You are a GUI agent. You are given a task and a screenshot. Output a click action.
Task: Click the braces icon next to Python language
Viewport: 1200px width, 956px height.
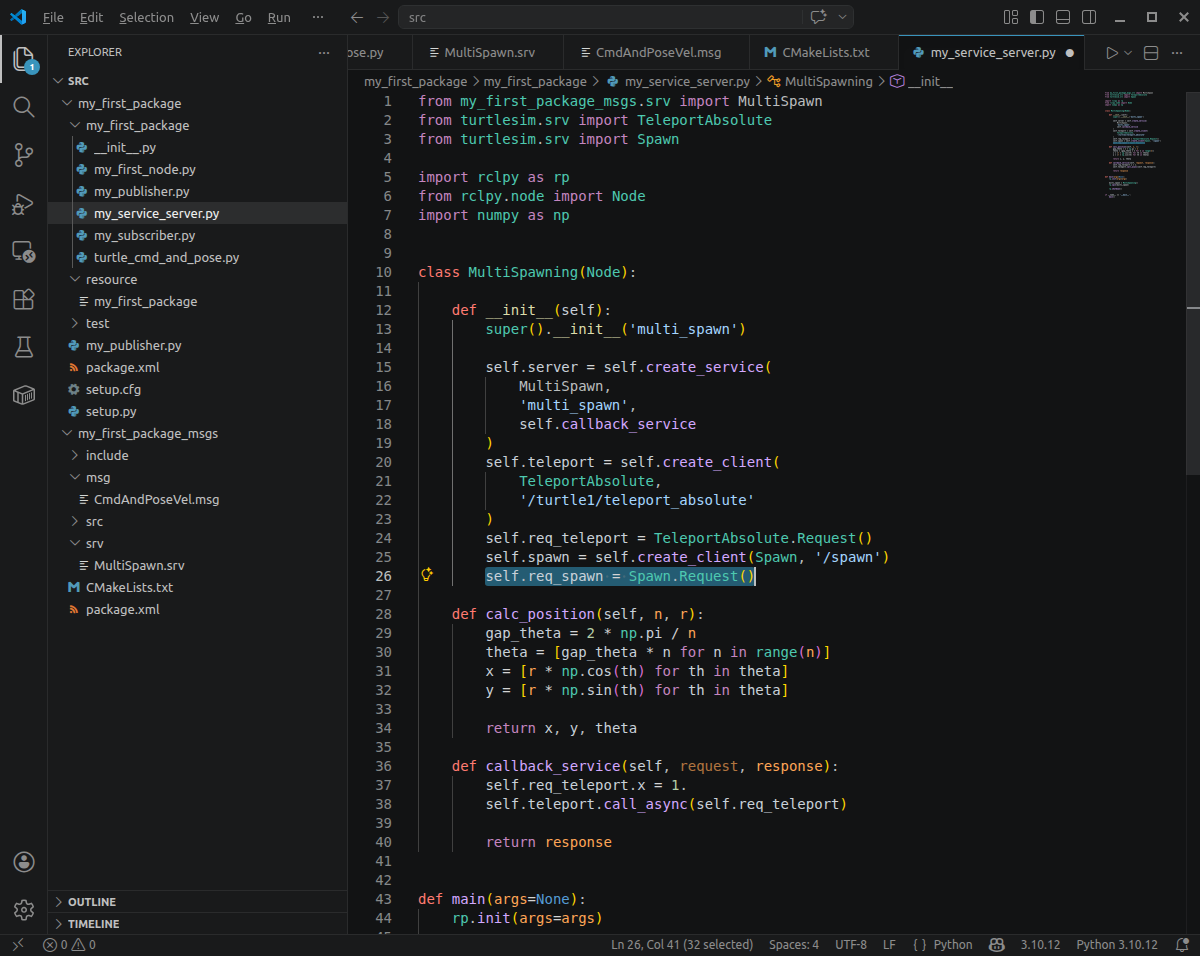coord(919,944)
